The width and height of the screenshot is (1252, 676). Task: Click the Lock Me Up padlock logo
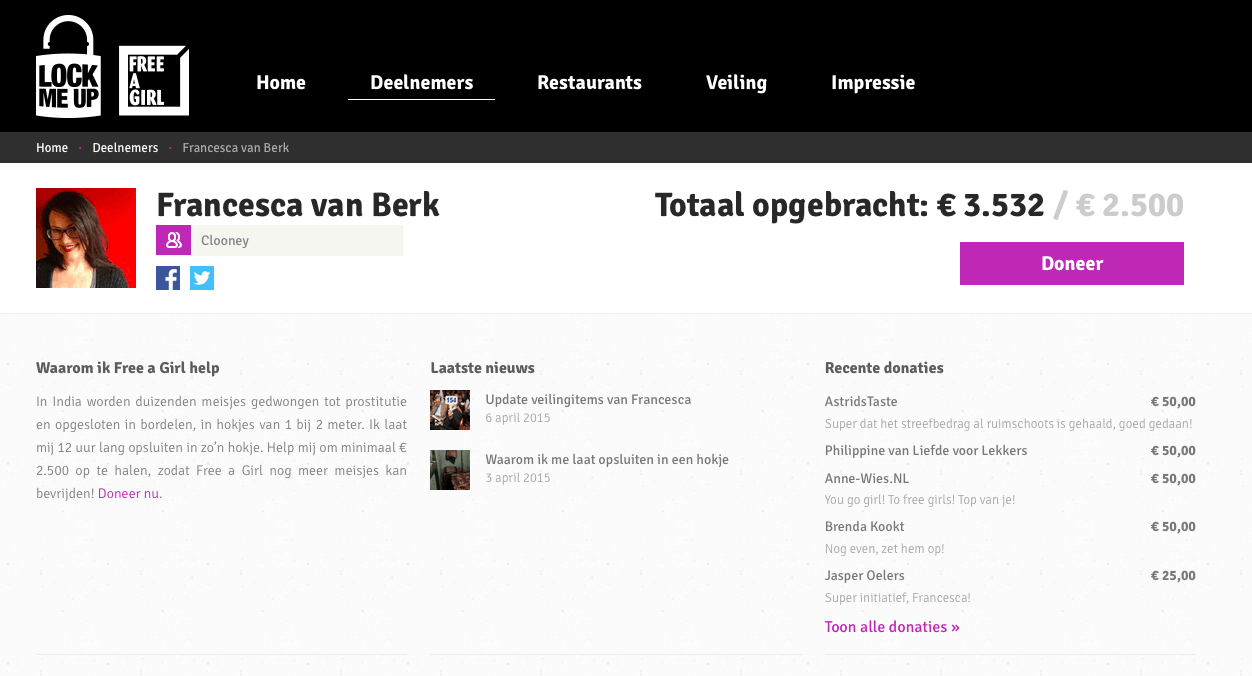pyautogui.click(x=68, y=68)
